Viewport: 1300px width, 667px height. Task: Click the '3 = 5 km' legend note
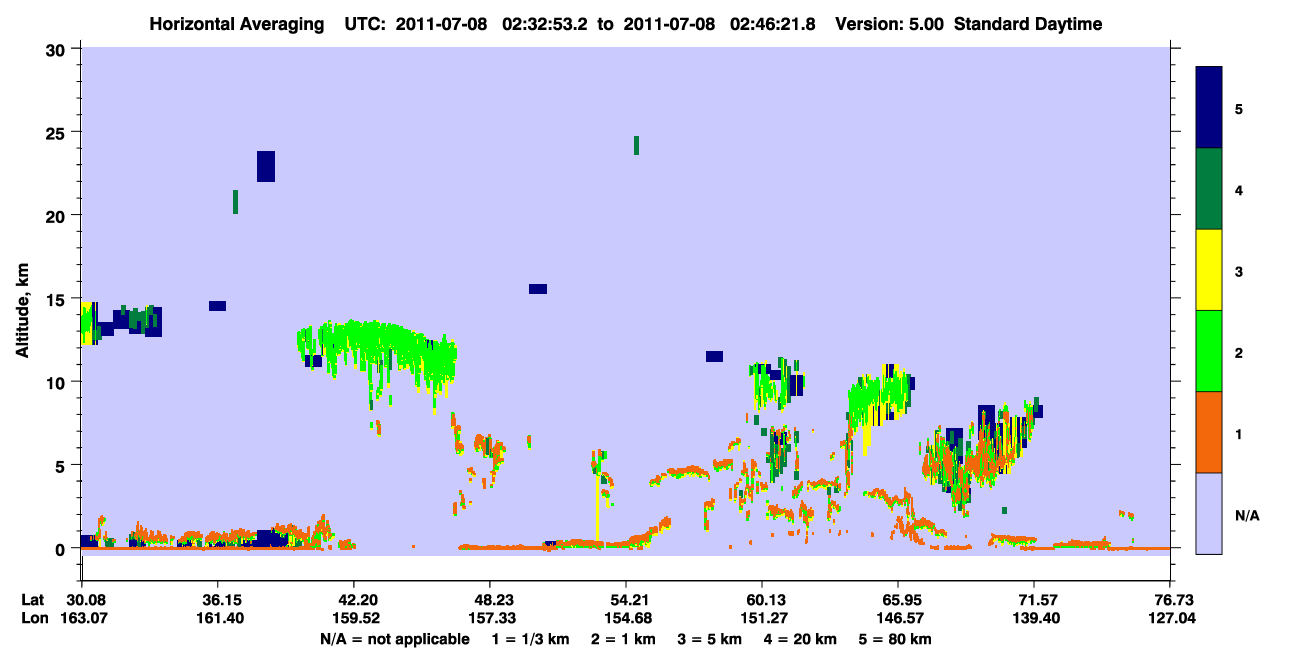point(711,639)
